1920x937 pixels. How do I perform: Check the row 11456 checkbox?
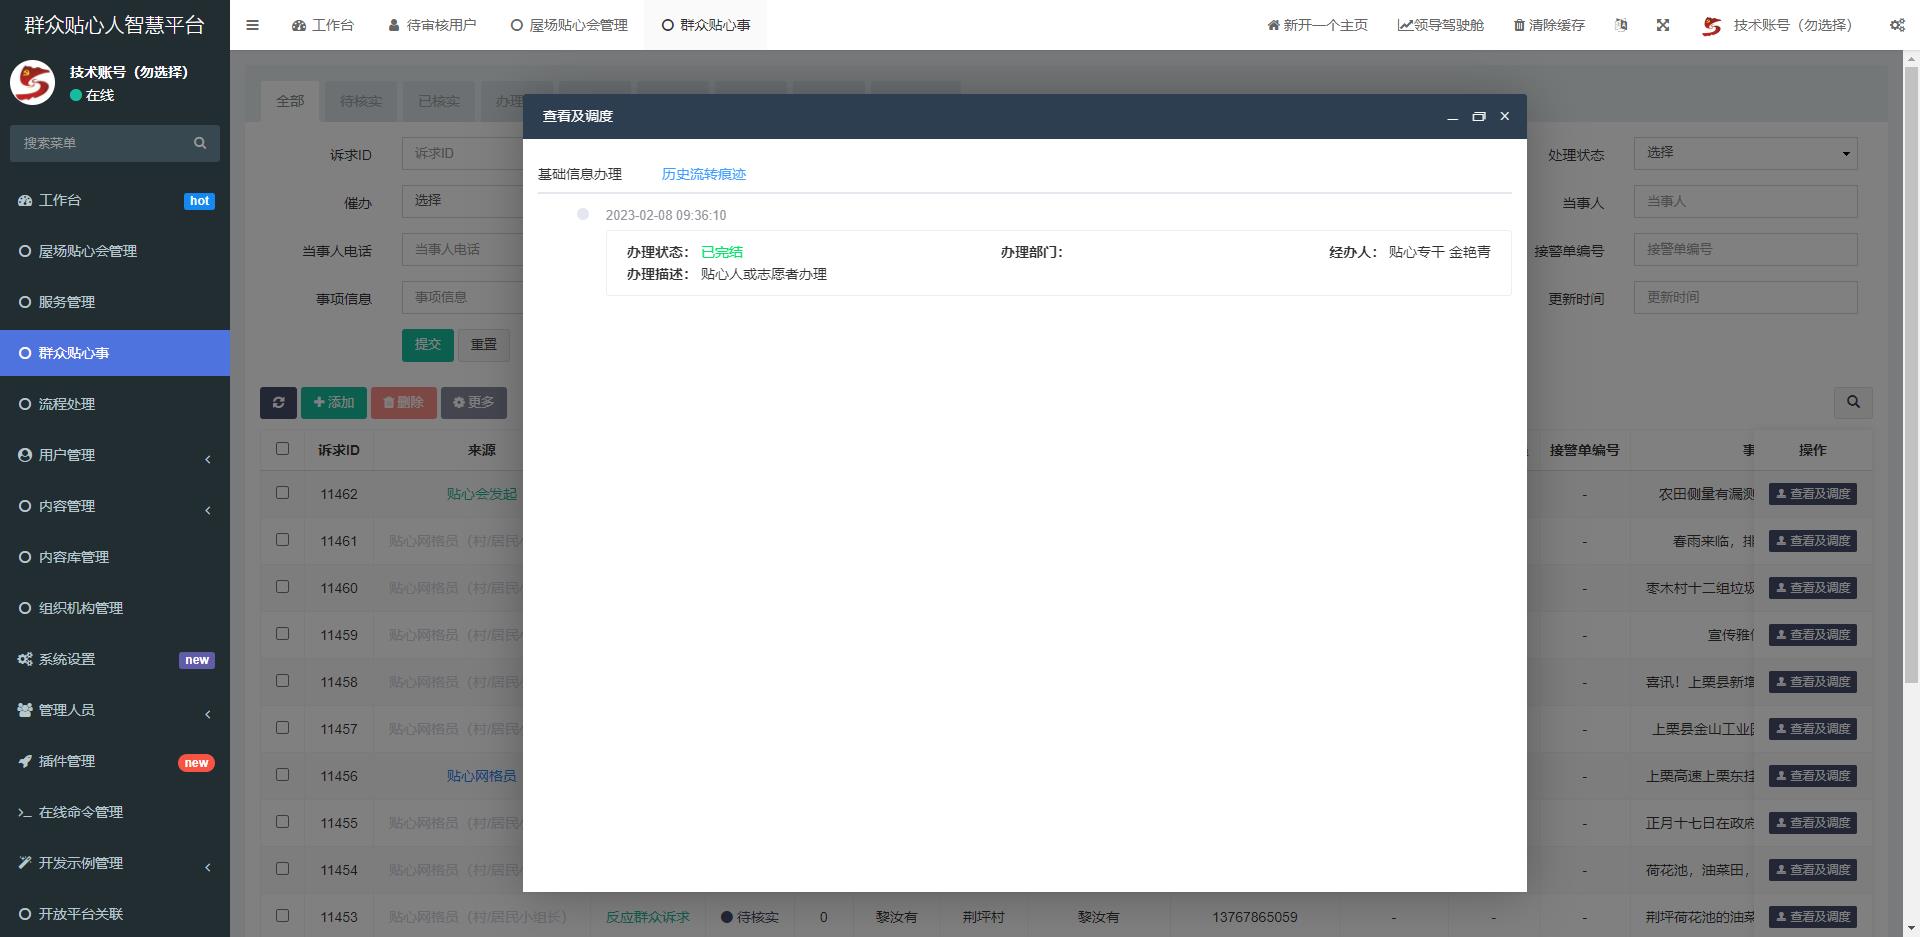click(282, 775)
